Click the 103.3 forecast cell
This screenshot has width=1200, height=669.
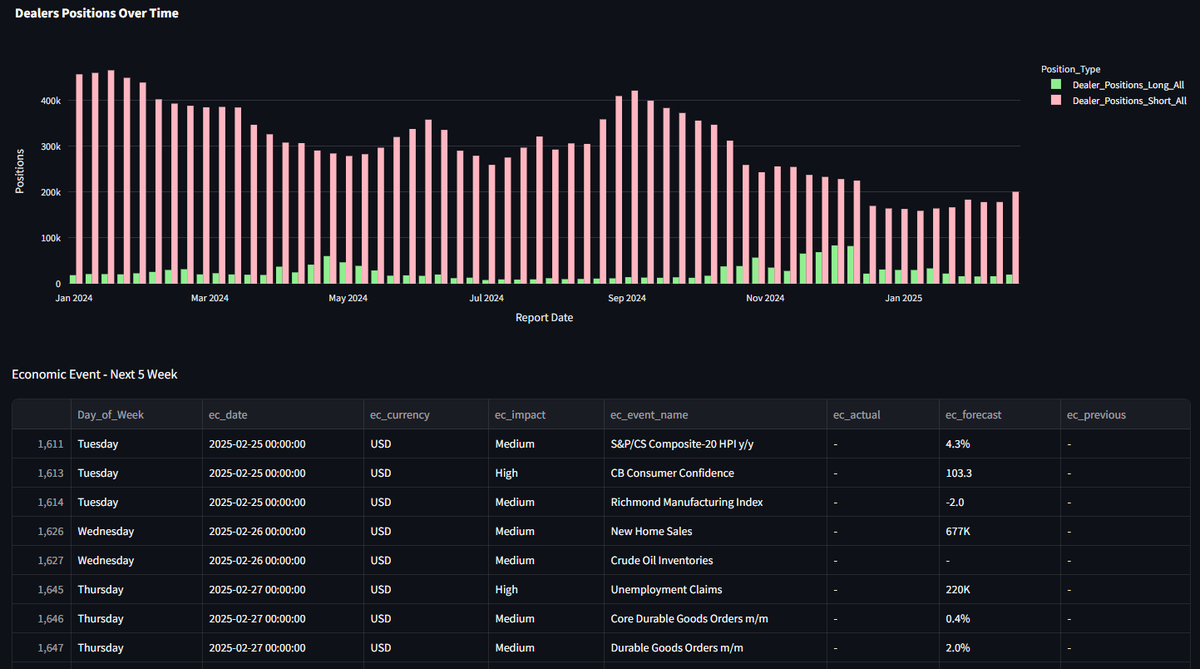998,473
